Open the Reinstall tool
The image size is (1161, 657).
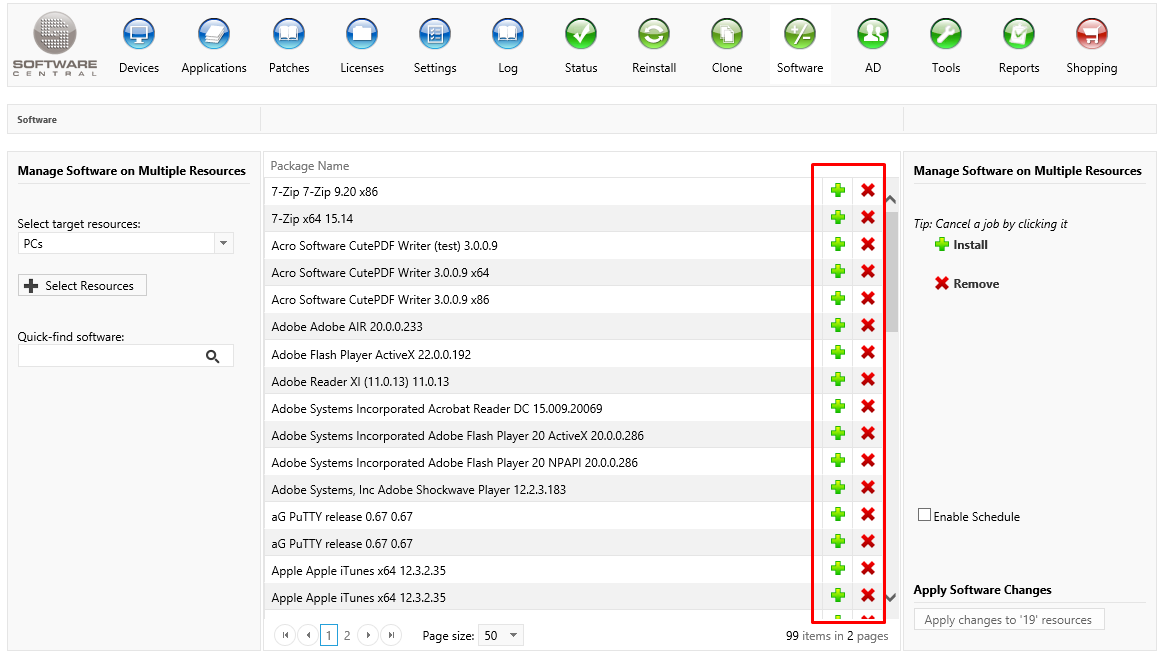tap(654, 35)
